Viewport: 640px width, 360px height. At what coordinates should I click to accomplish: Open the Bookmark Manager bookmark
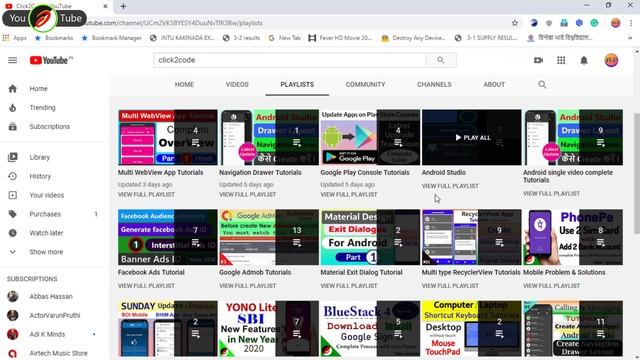click(111, 38)
